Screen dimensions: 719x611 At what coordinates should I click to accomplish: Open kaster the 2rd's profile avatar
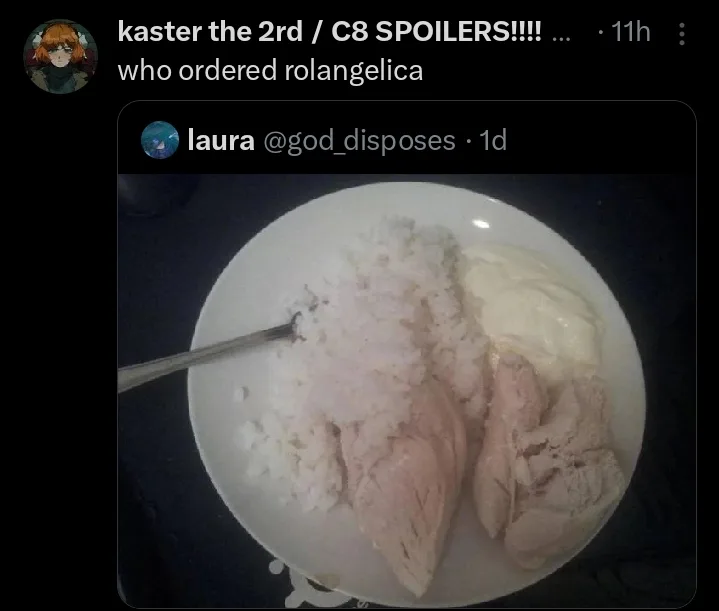point(61,56)
